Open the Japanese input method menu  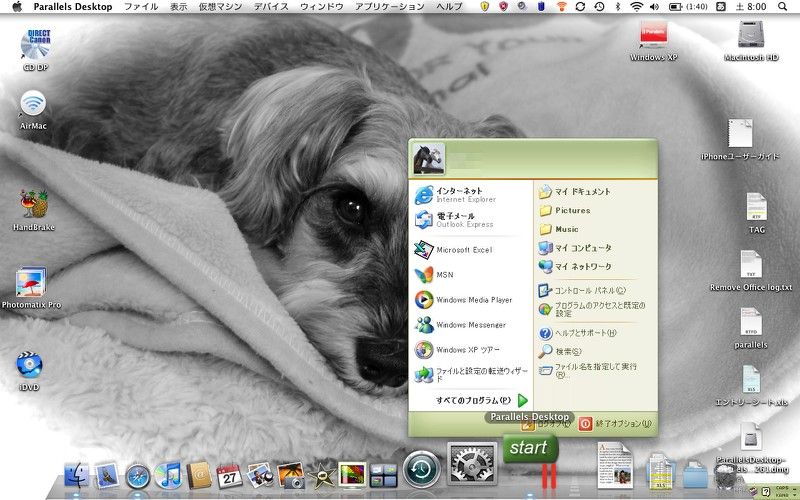coord(720,7)
